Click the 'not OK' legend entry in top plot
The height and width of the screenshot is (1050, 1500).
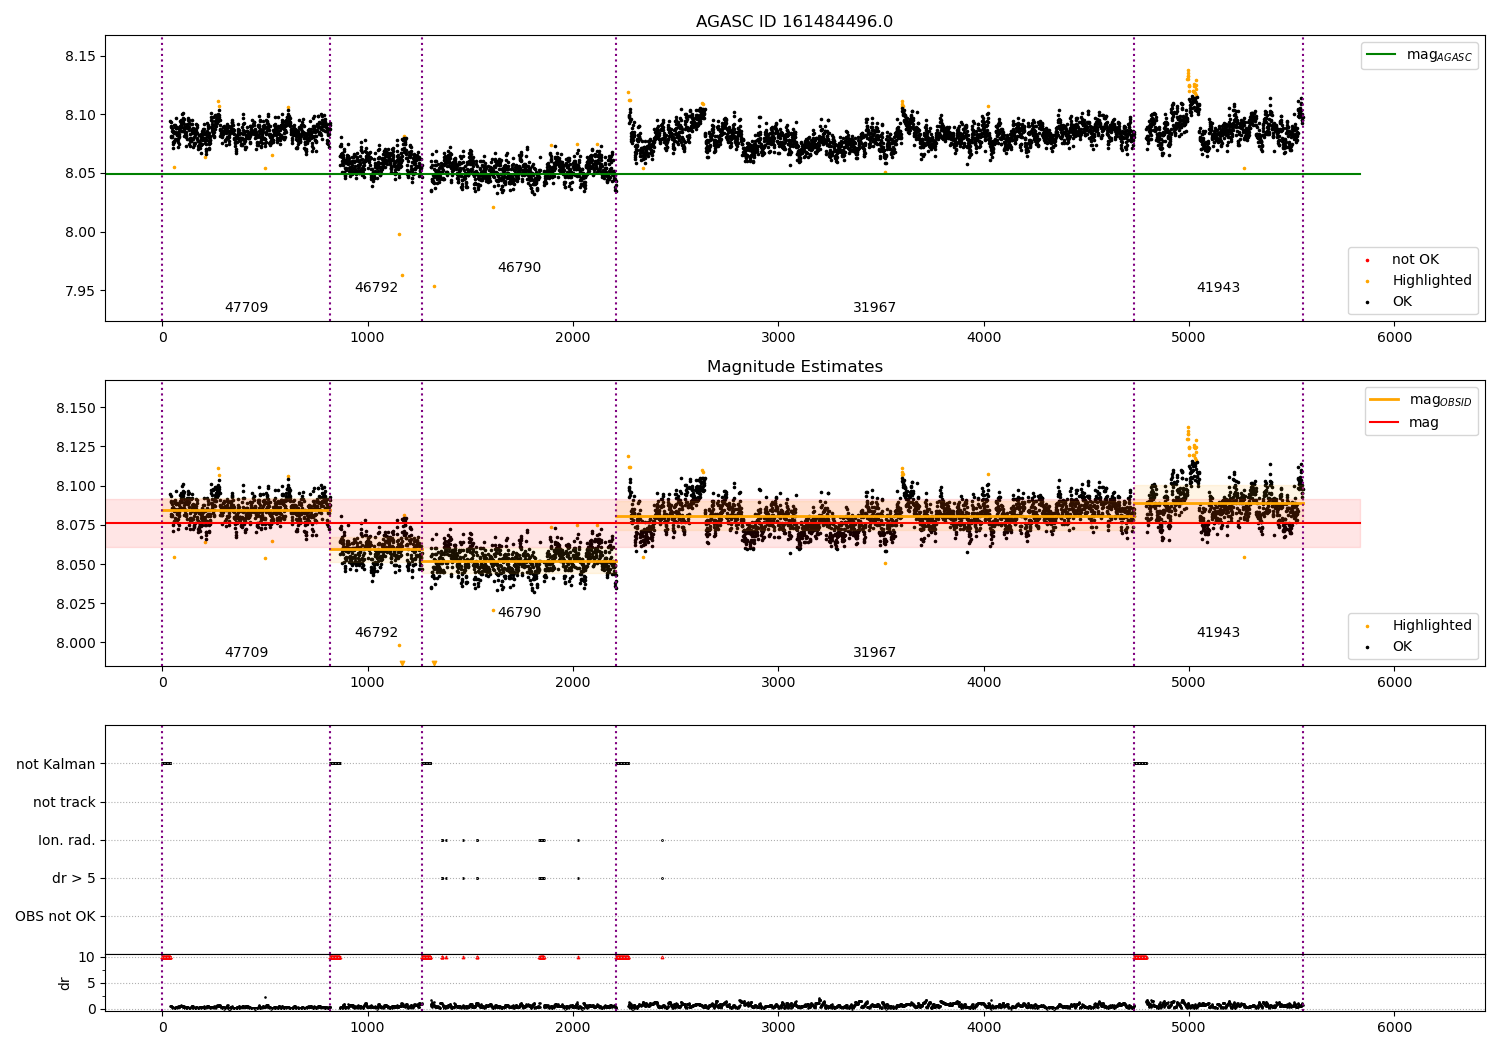click(x=1415, y=260)
